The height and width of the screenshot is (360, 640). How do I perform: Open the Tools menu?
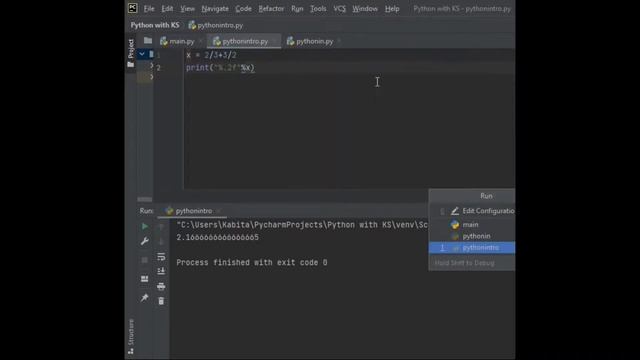click(x=318, y=9)
